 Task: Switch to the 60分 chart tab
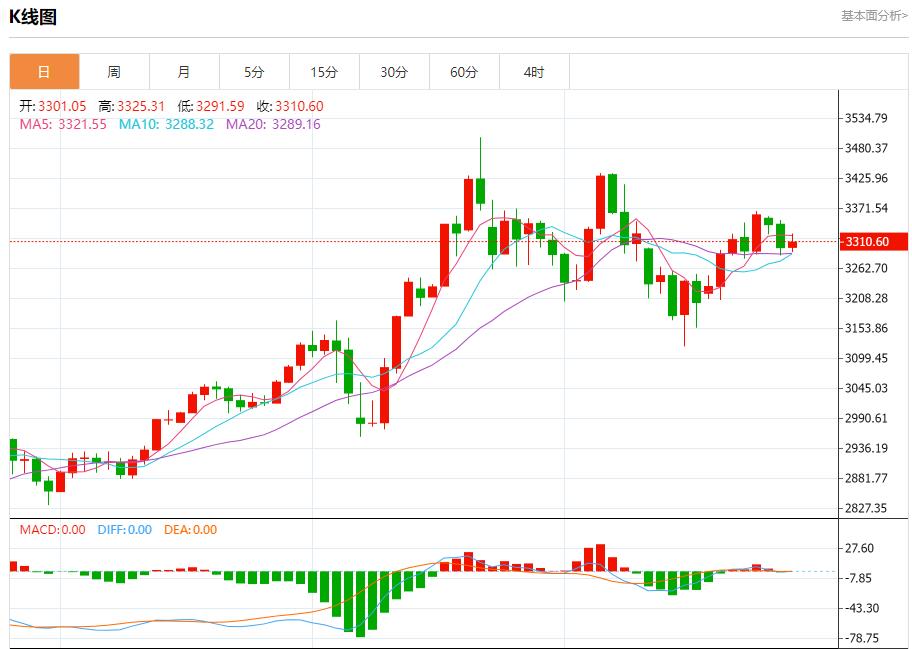point(464,72)
